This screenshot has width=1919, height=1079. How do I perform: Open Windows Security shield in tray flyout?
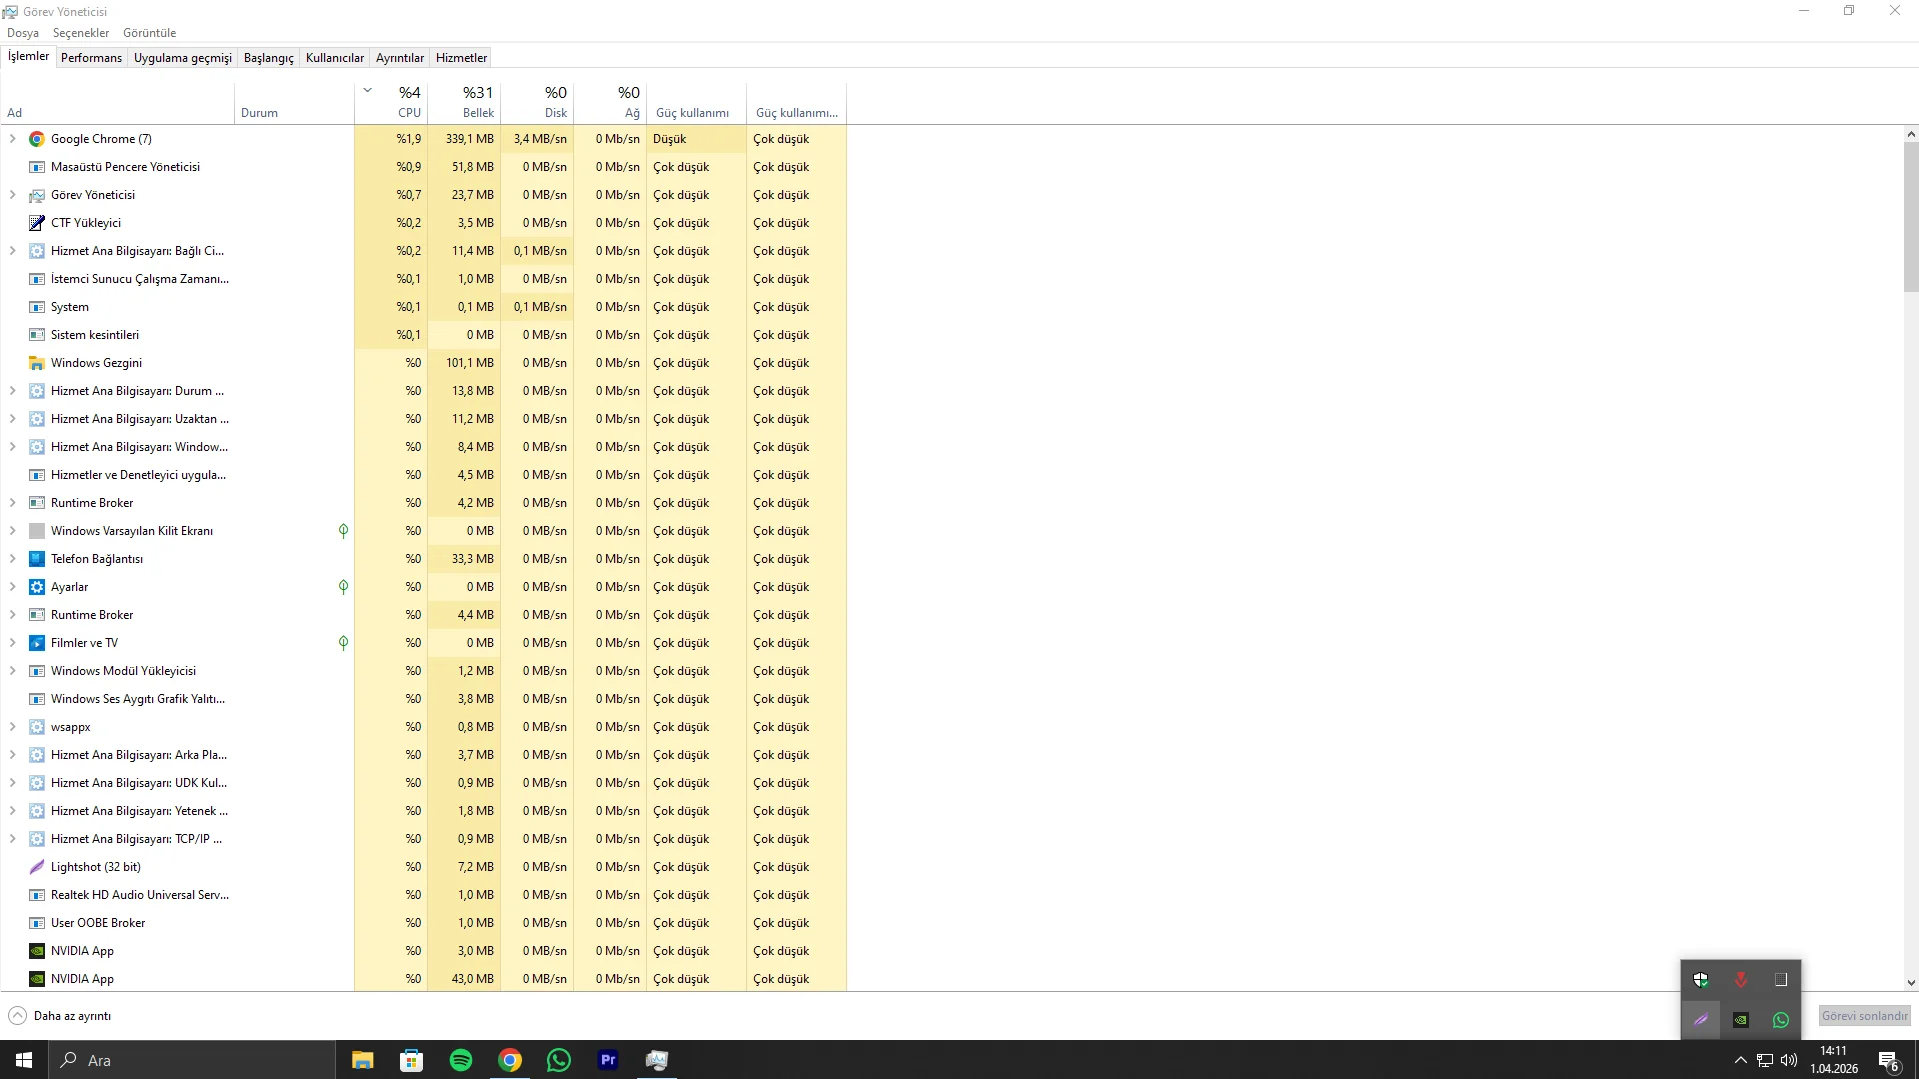(x=1701, y=980)
